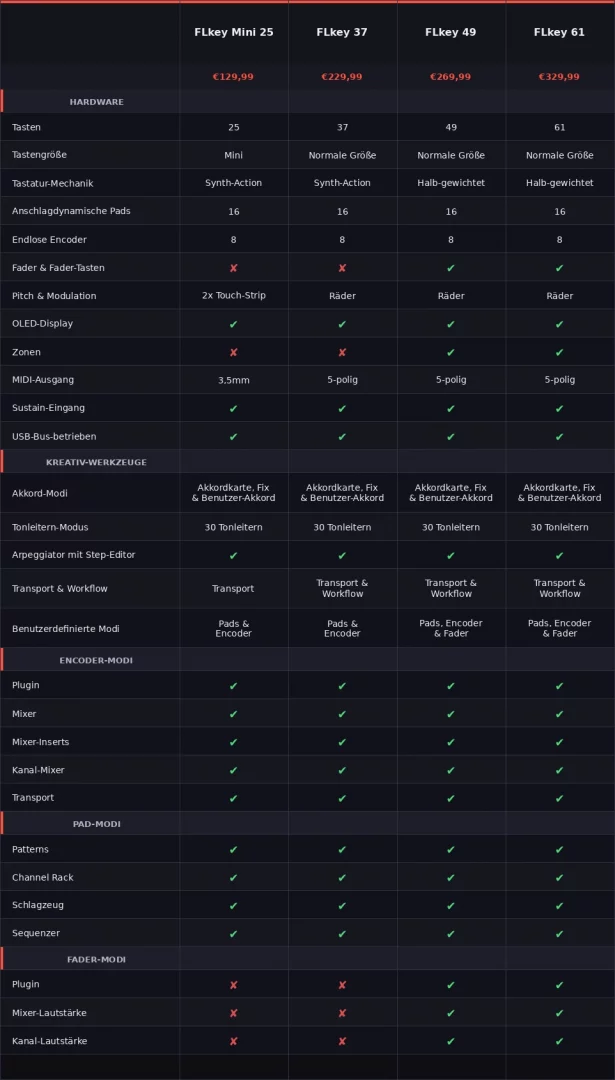This screenshot has height=1080, width=615.
Task: Click the FADER-MODI section heading
Action: pos(96,959)
